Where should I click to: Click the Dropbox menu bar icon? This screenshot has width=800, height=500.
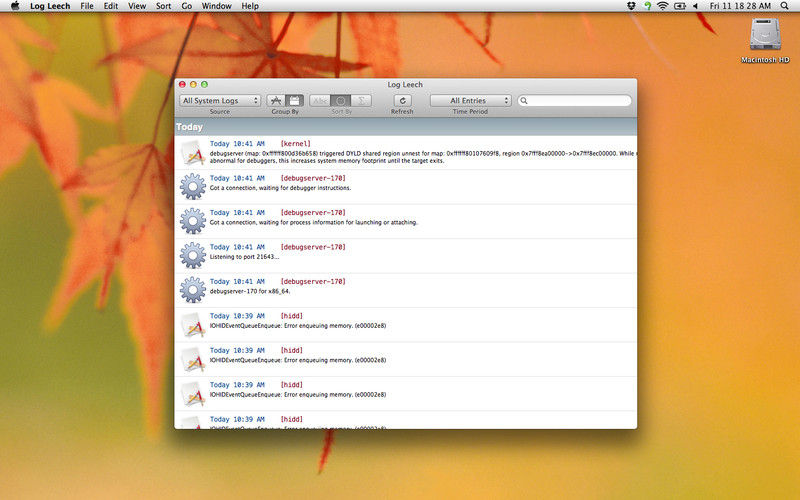pyautogui.click(x=632, y=6)
